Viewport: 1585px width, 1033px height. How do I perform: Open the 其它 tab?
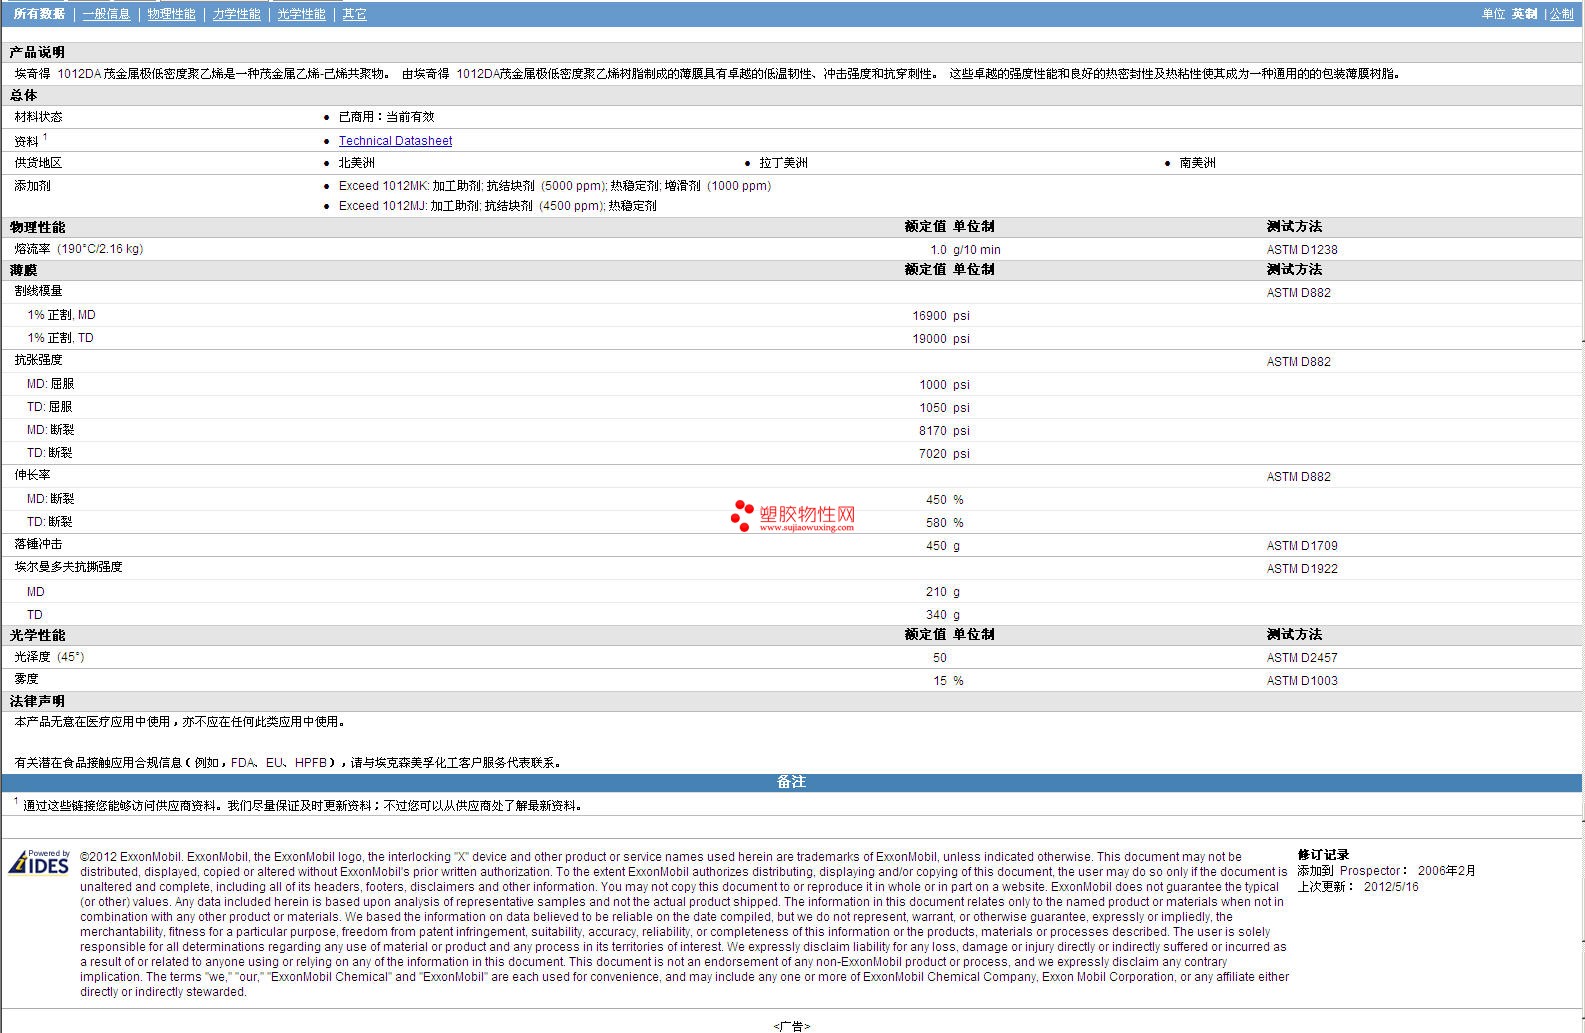[x=354, y=14]
